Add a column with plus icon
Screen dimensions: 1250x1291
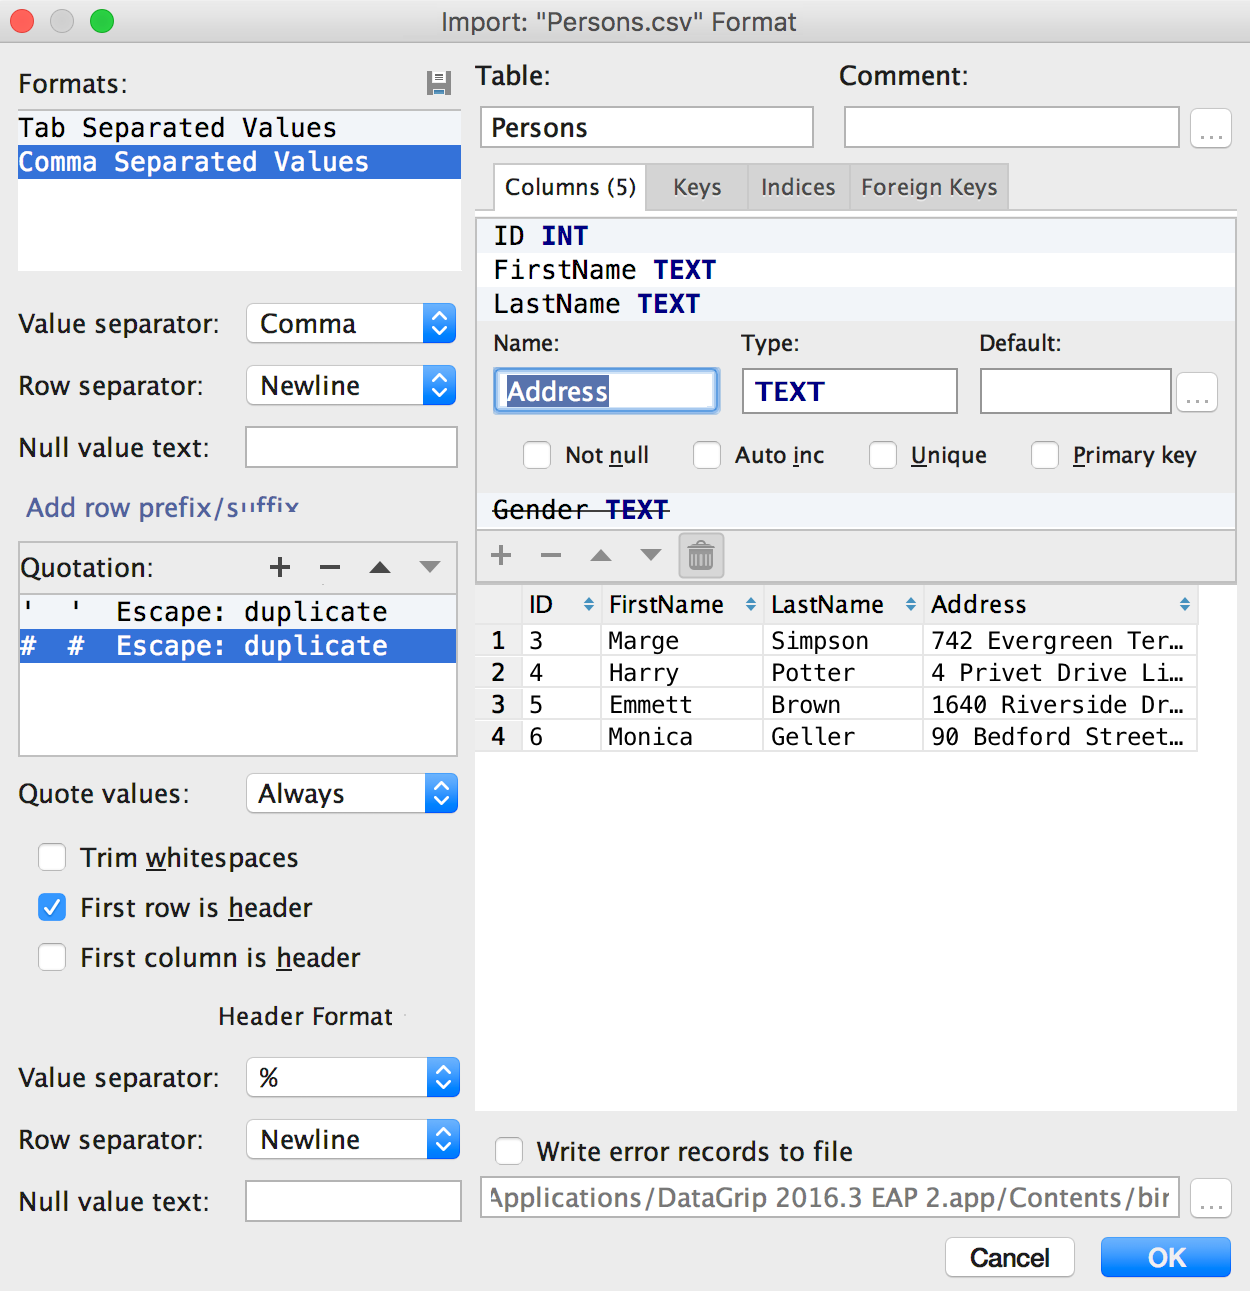pos(501,555)
